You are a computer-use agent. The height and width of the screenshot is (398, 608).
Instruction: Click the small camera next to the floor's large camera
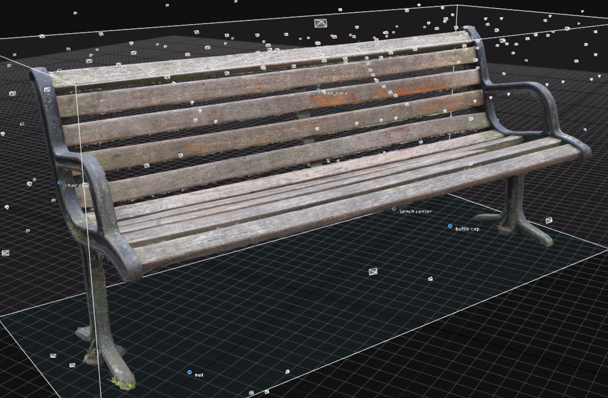pyautogui.click(x=430, y=279)
